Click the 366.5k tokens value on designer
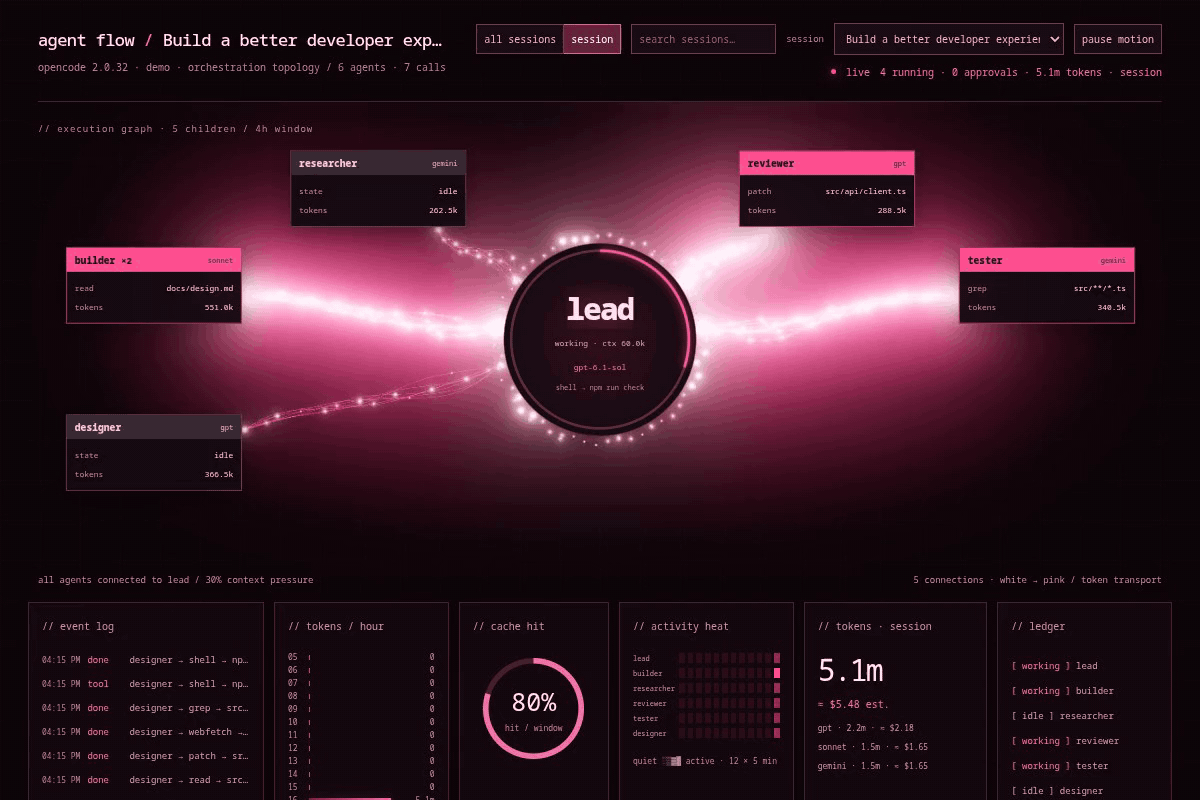 click(x=218, y=474)
